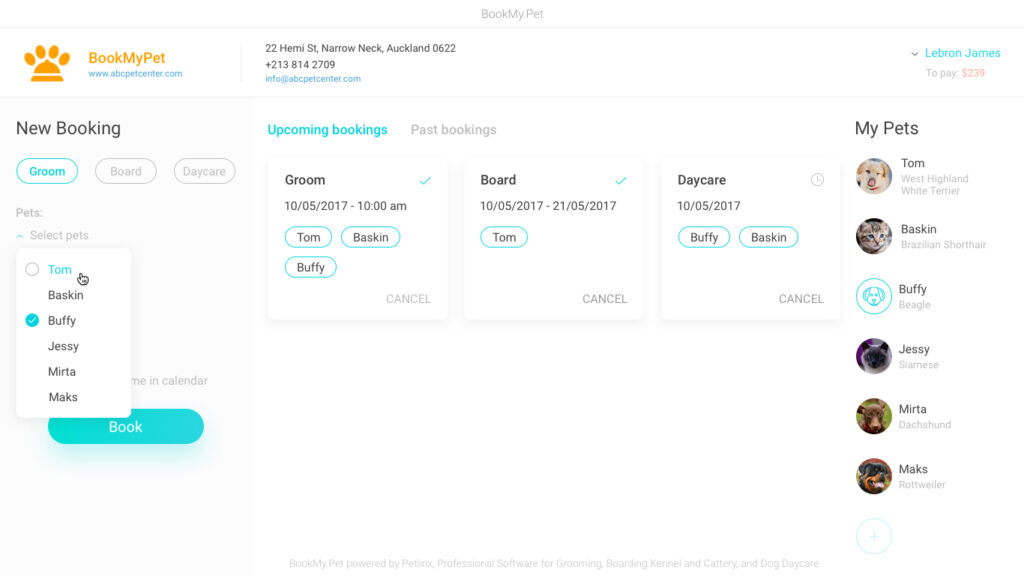
Task: Select Buffy Beagle name in My Pets
Action: click(912, 289)
